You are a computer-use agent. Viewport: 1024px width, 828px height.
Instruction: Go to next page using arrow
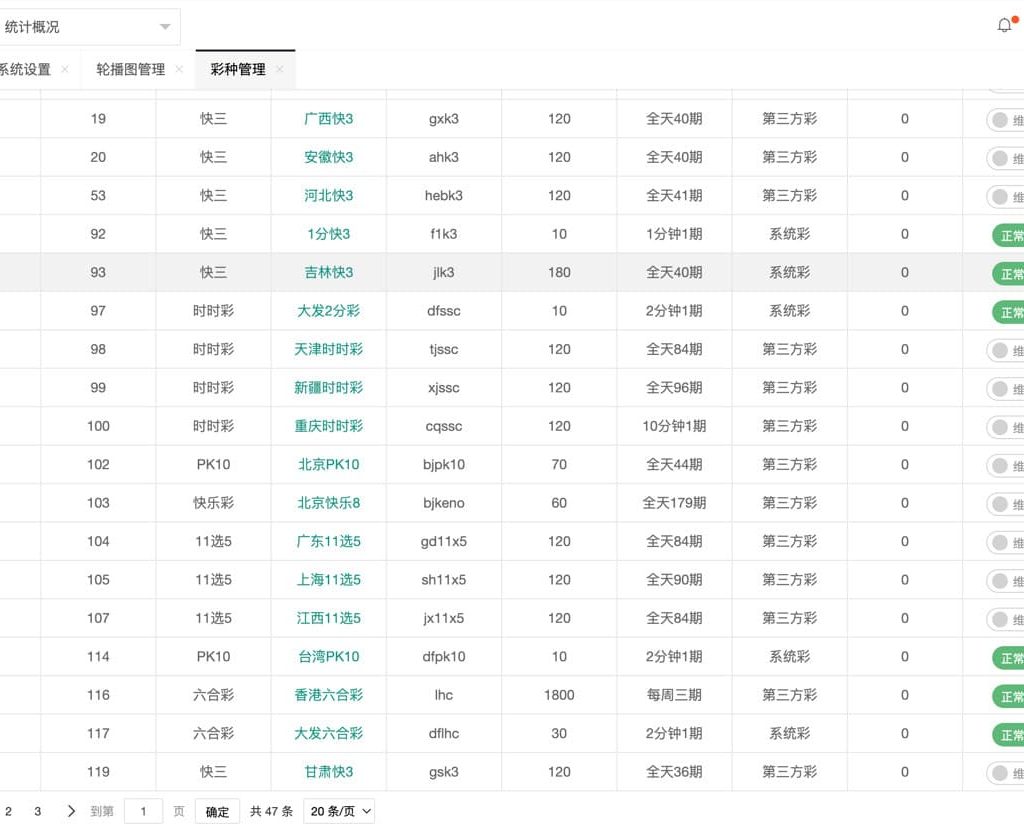[x=71, y=811]
